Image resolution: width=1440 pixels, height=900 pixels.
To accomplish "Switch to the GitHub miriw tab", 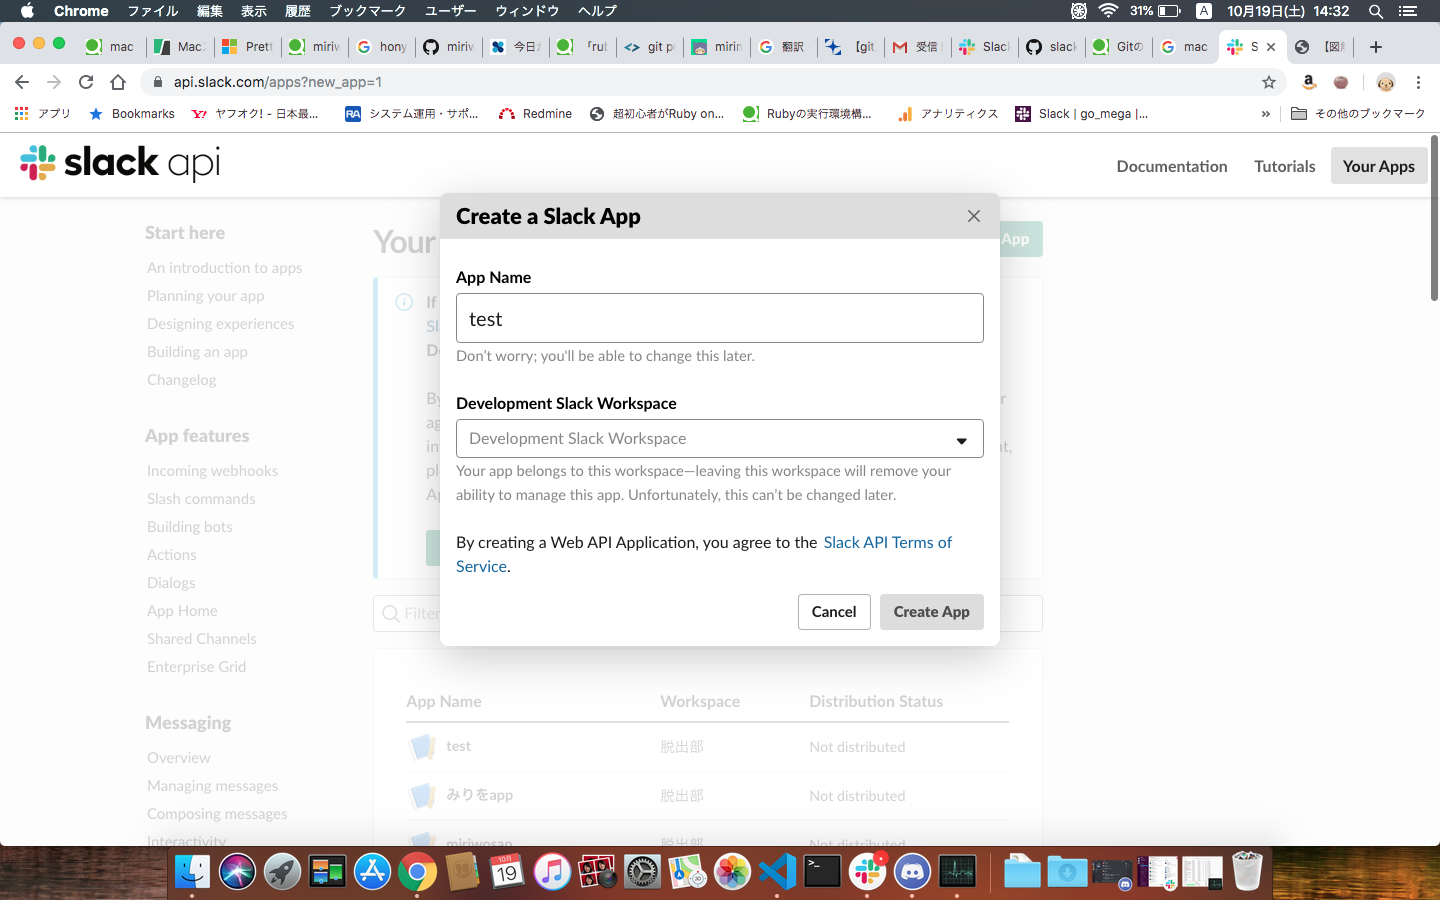I will point(449,47).
